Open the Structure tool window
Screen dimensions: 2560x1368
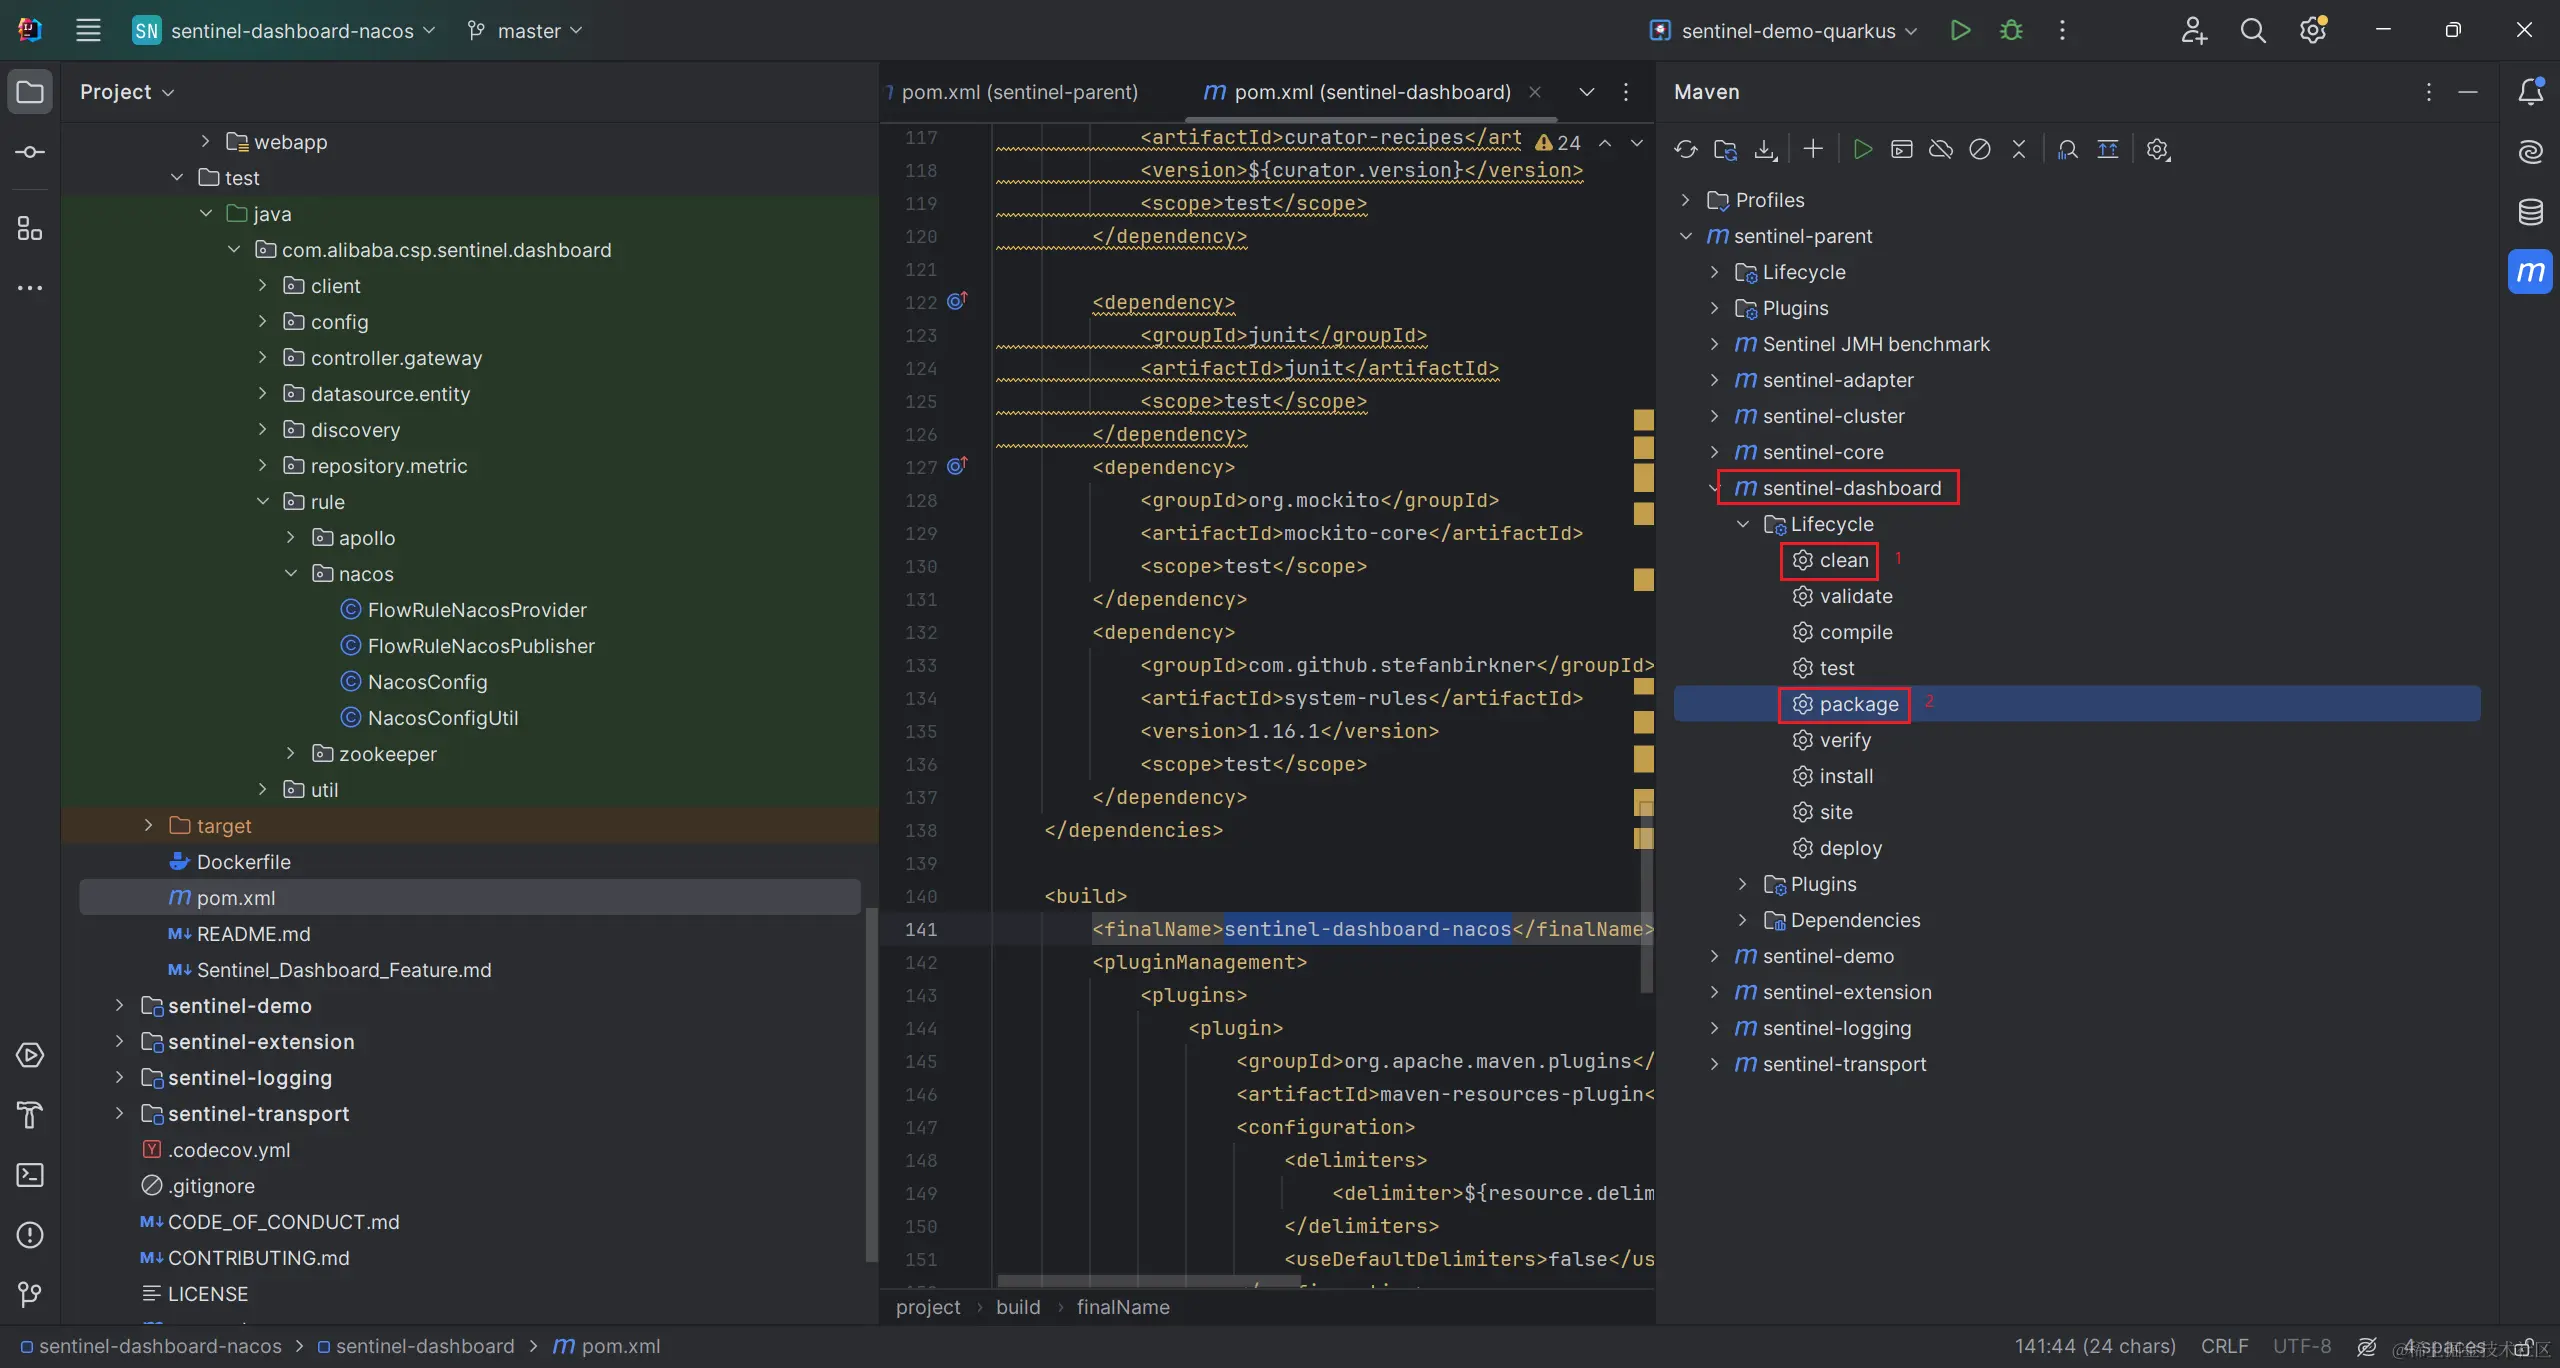(x=30, y=229)
